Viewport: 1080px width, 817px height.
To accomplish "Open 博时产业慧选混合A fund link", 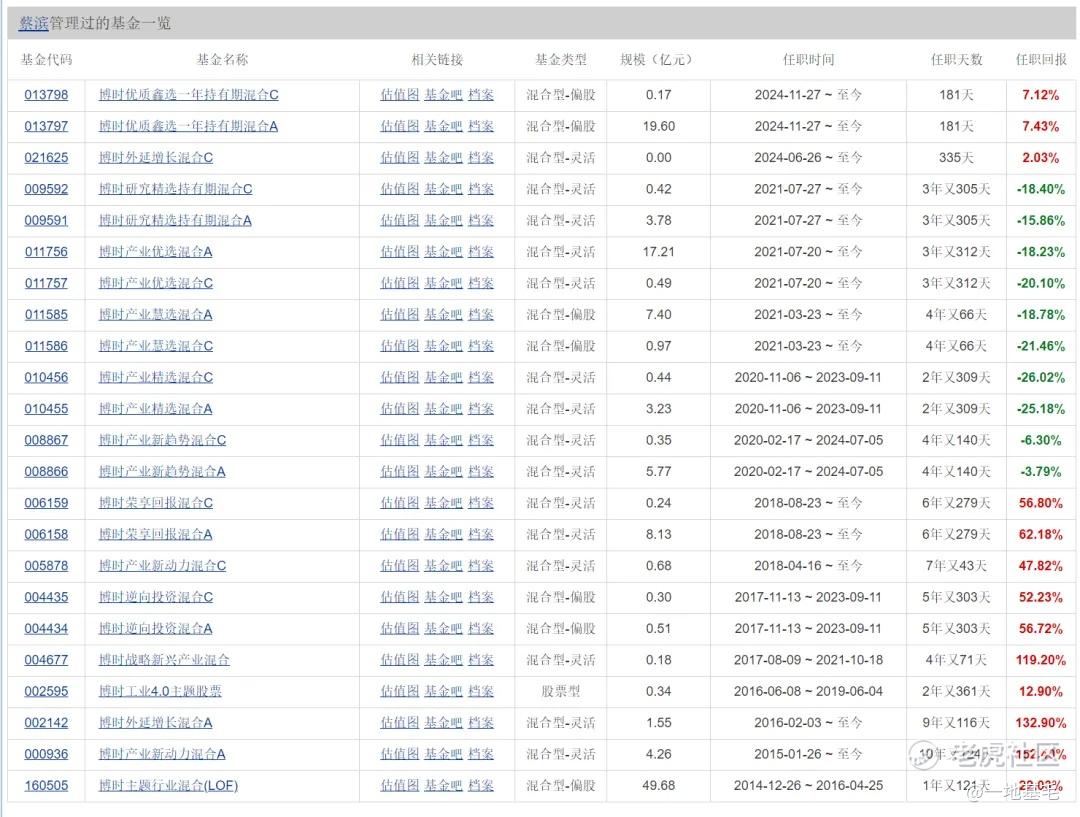I will click(155, 315).
